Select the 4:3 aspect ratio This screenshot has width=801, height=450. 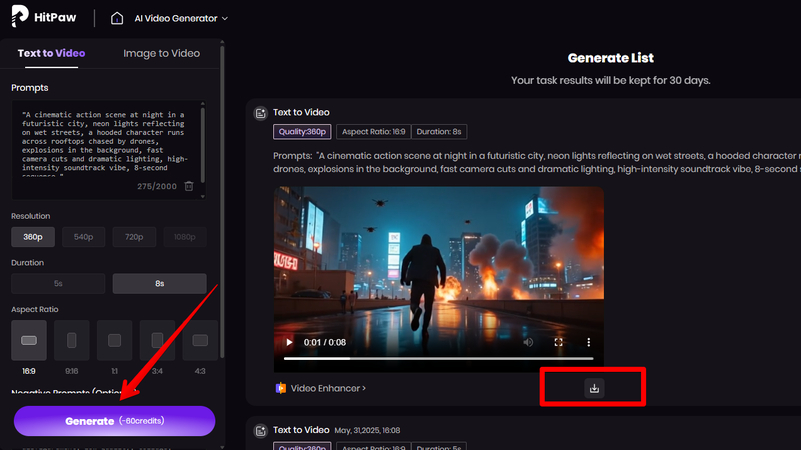tap(200, 341)
